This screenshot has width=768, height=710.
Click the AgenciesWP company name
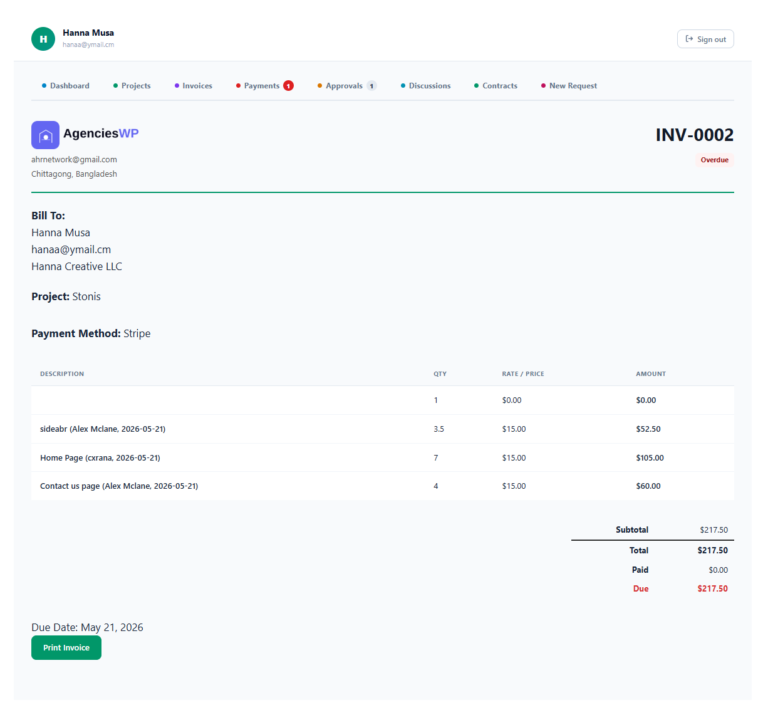[x=101, y=133]
